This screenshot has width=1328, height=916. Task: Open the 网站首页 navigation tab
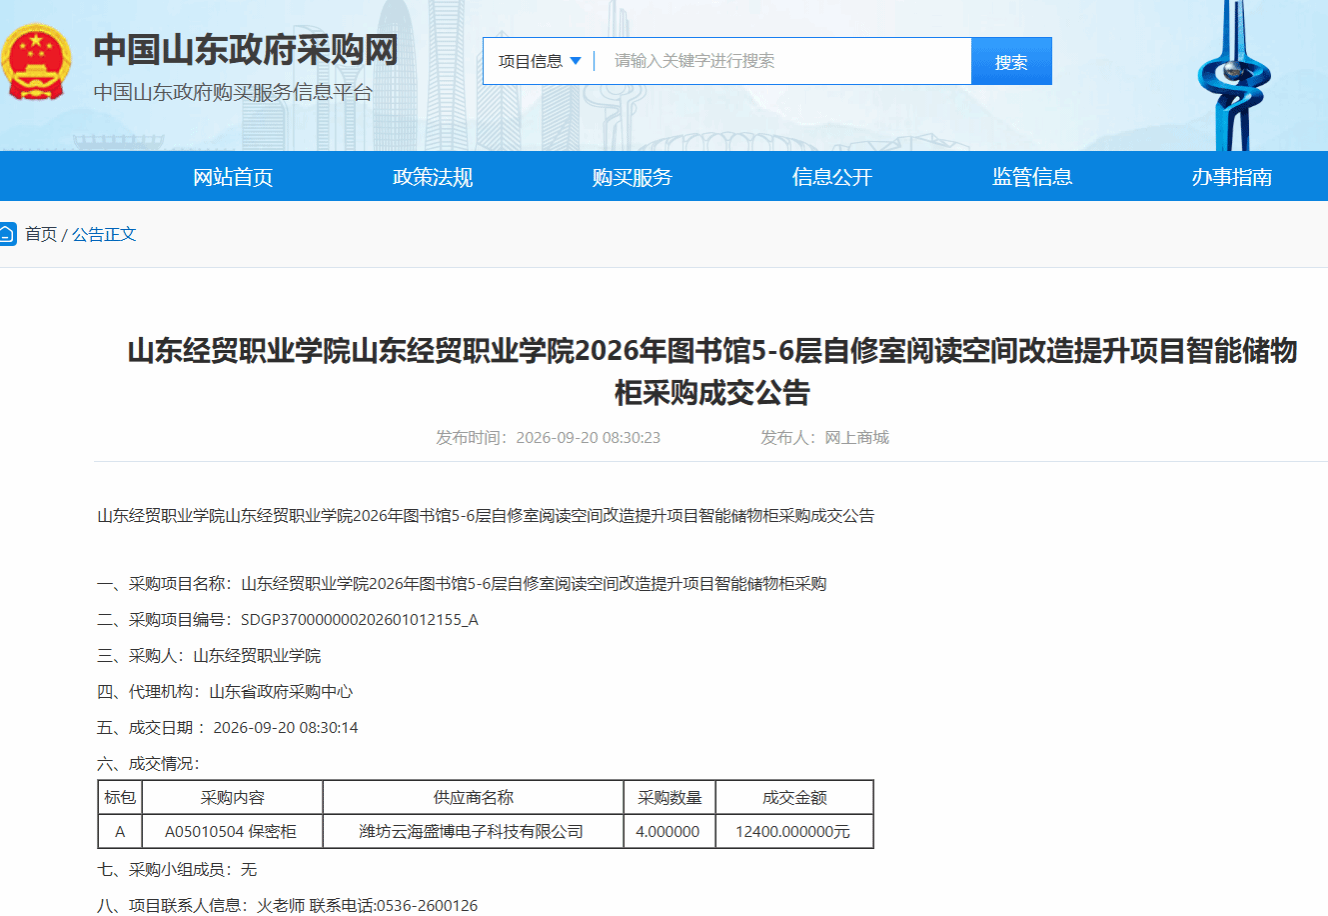(233, 177)
